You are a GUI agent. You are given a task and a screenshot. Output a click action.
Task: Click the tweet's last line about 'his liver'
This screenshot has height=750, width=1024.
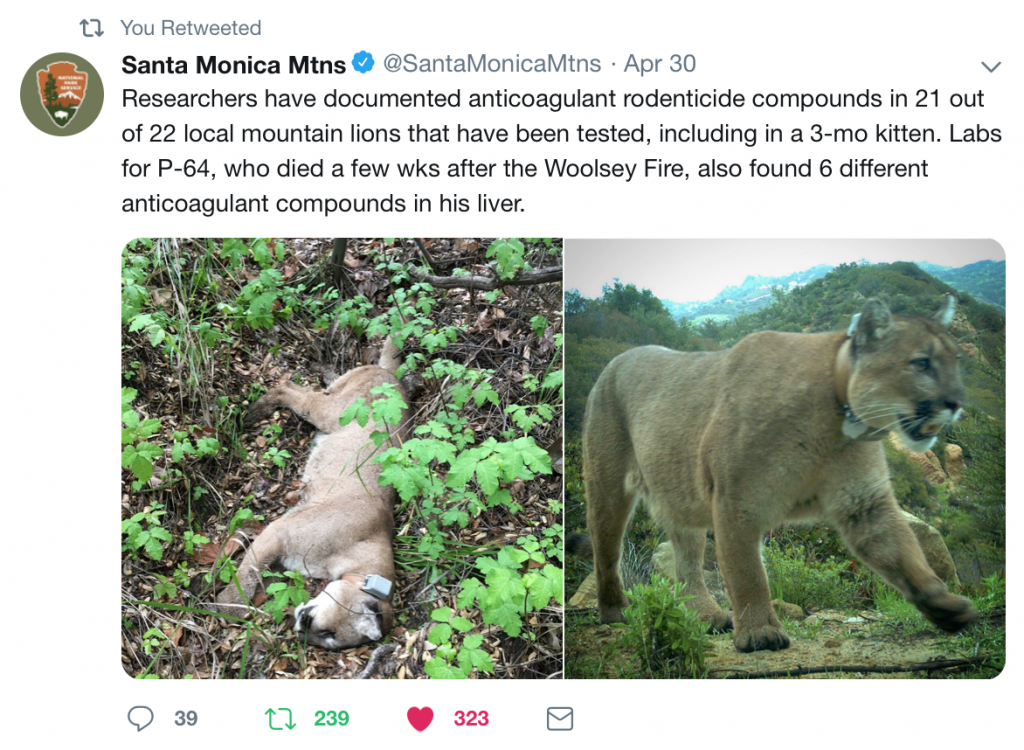click(323, 204)
